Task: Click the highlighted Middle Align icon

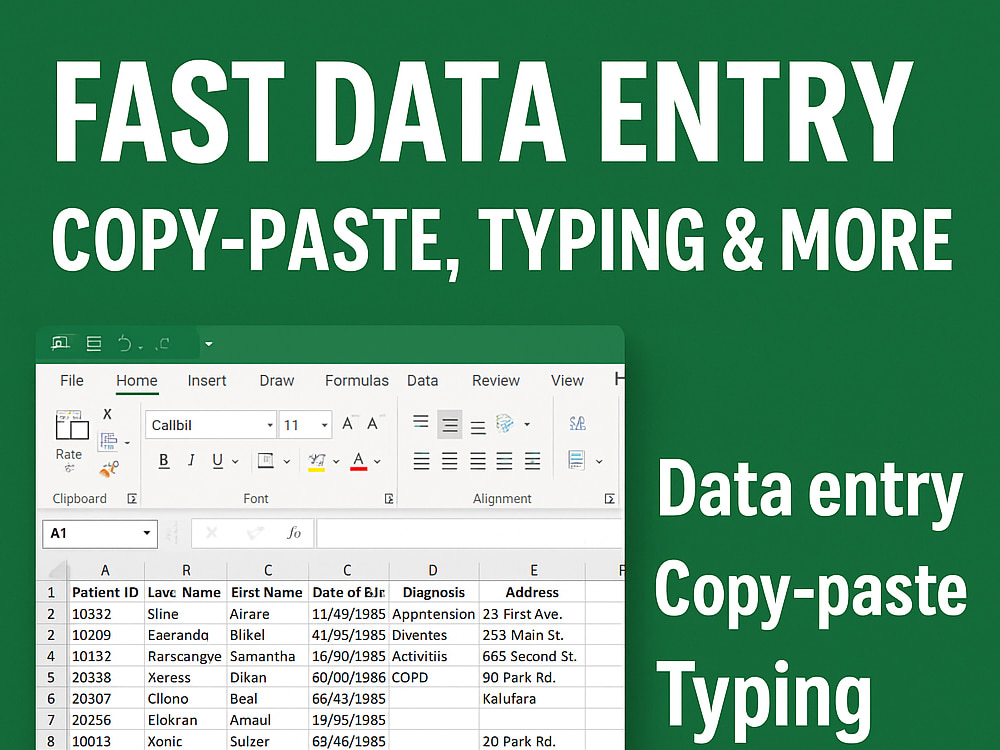Action: point(450,425)
